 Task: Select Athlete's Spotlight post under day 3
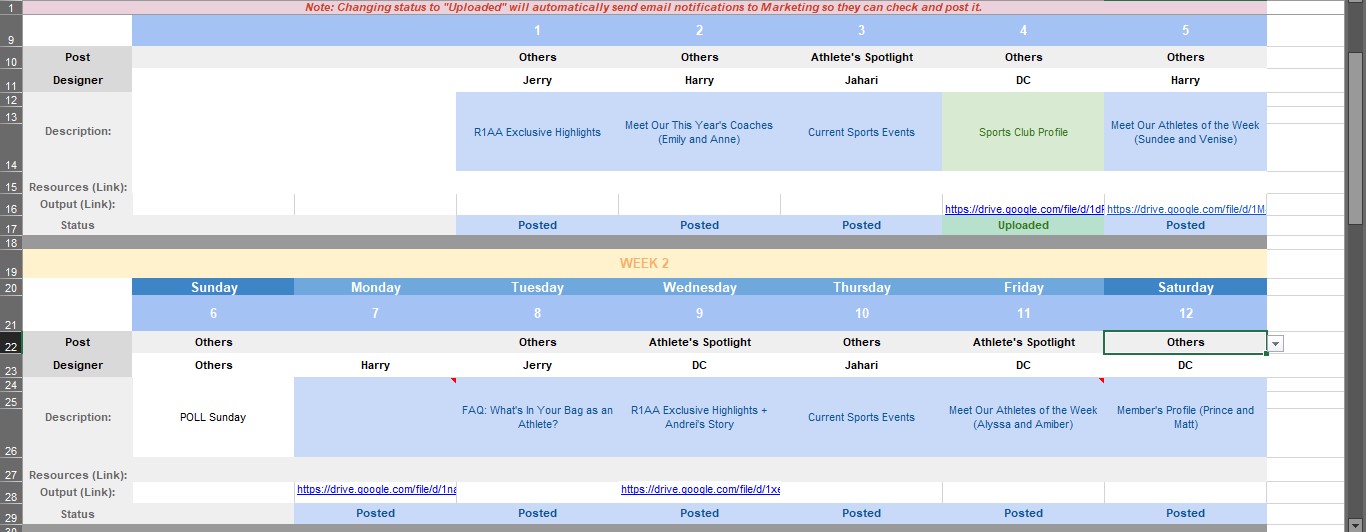coord(862,57)
